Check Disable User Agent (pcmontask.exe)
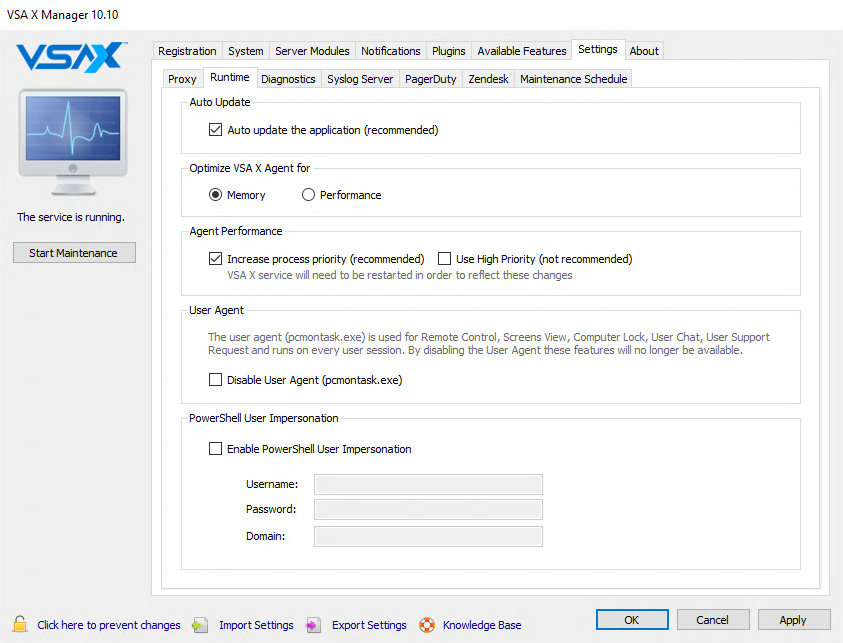843x643 pixels. (215, 380)
